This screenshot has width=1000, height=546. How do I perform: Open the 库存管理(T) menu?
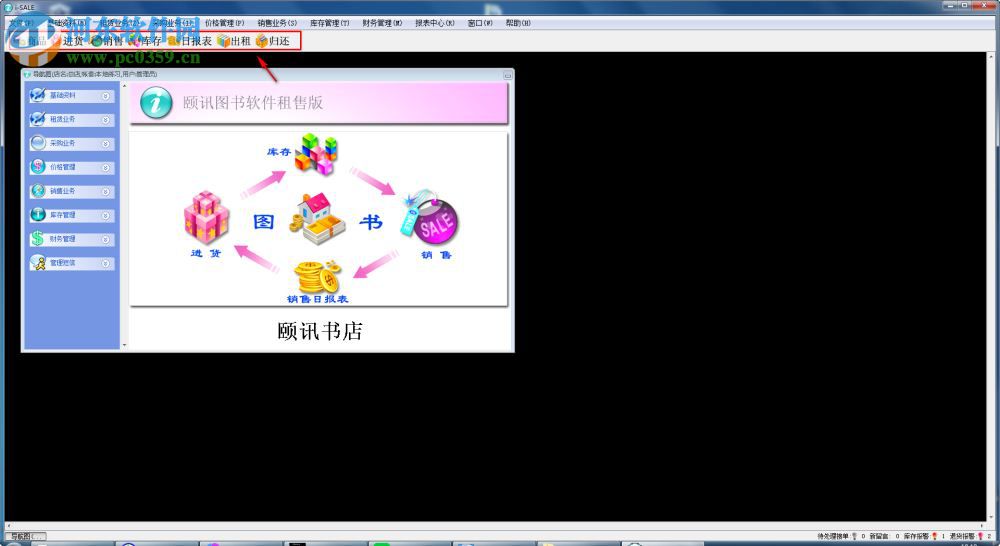330,23
